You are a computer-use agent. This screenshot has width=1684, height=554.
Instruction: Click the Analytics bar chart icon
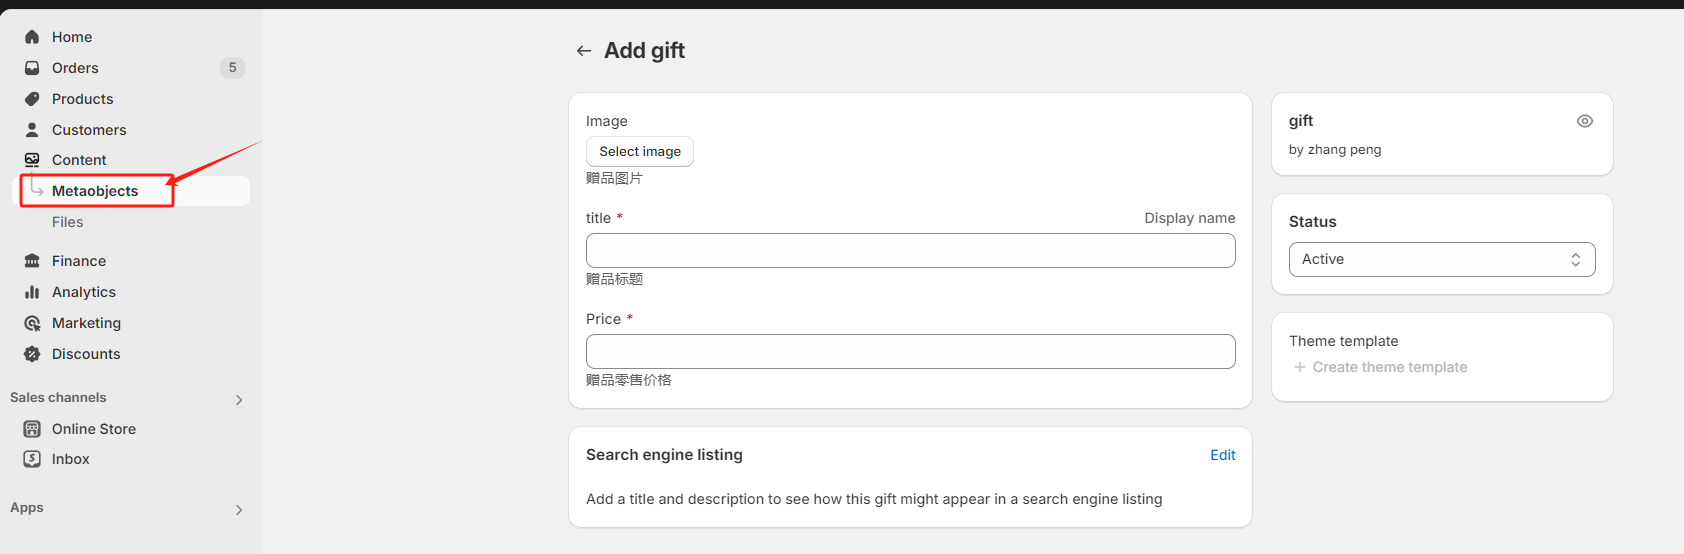coord(32,292)
